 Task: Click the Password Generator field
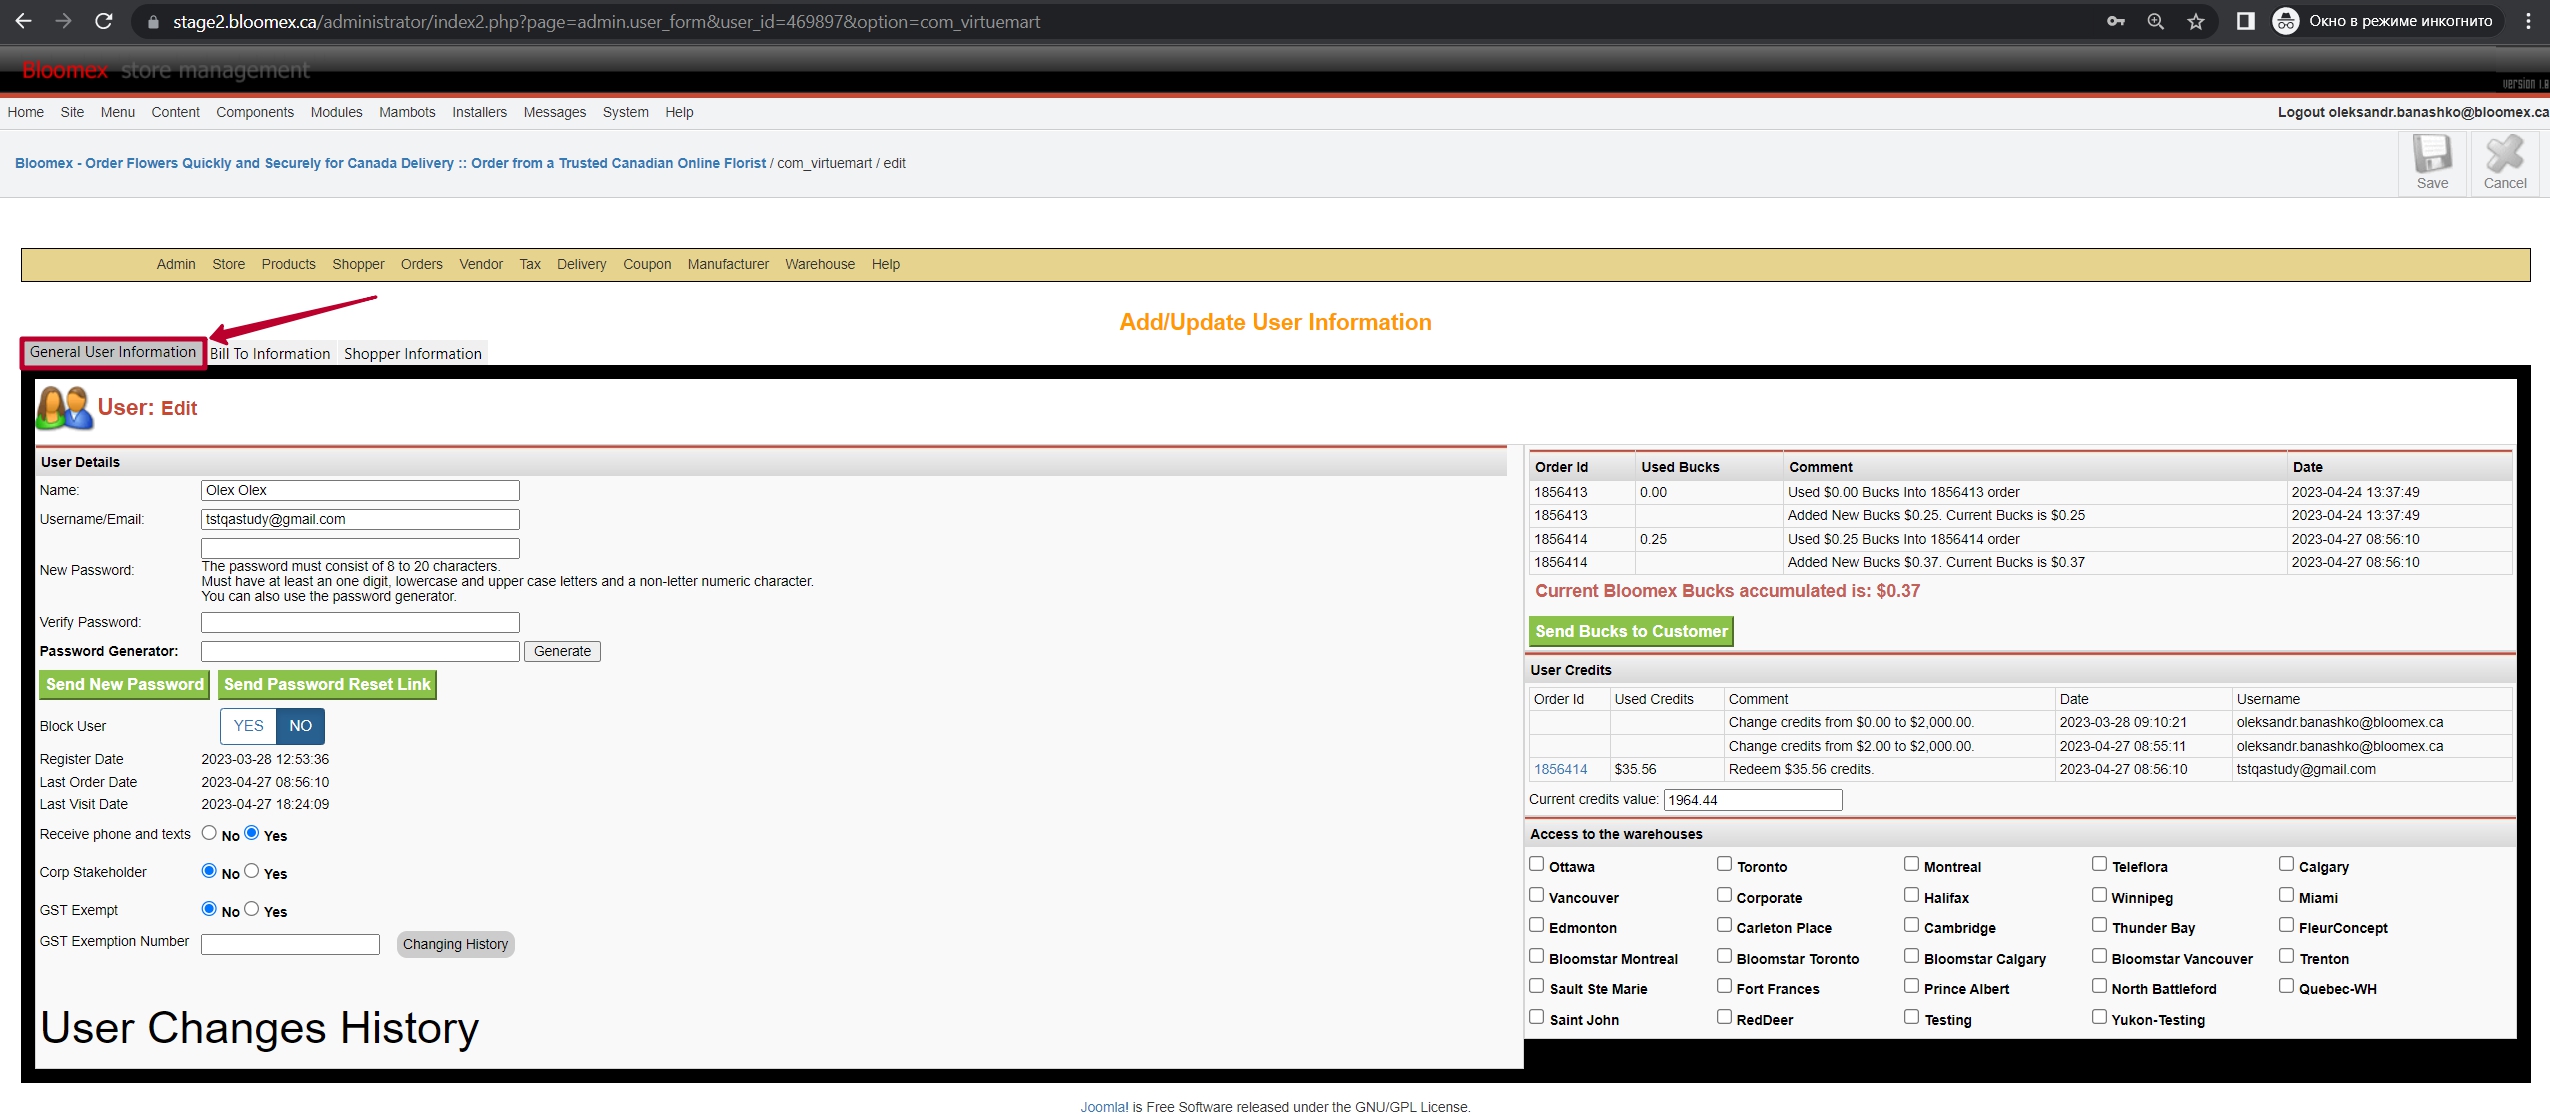(360, 651)
